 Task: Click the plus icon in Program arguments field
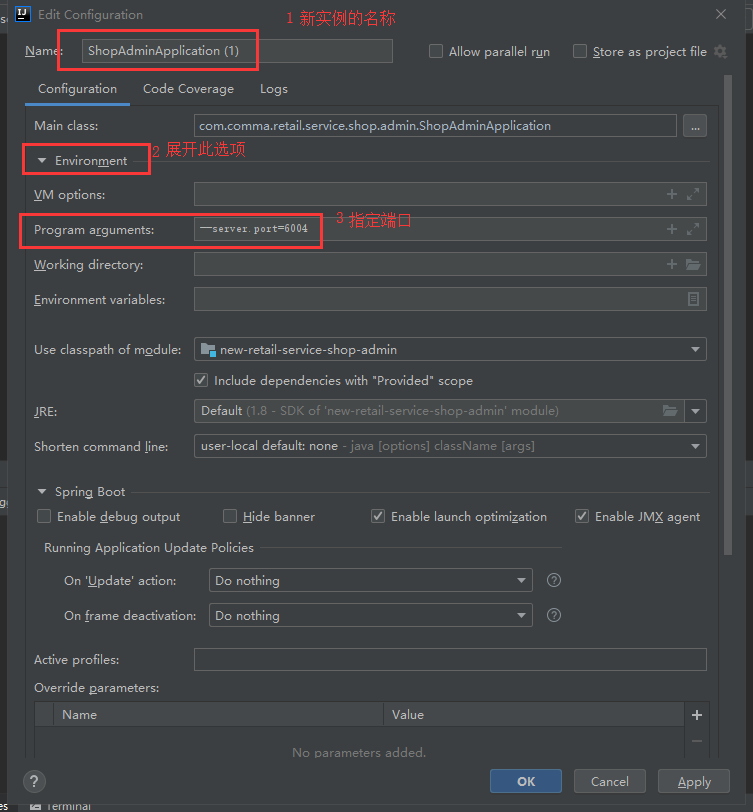pos(671,230)
